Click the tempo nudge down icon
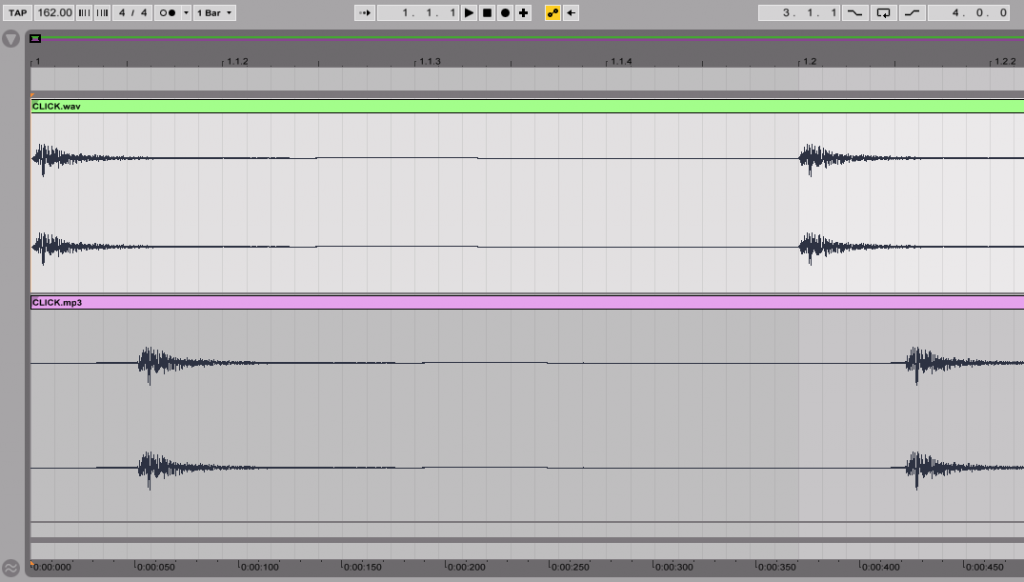Viewport: 1024px width, 582px height. tap(86, 12)
